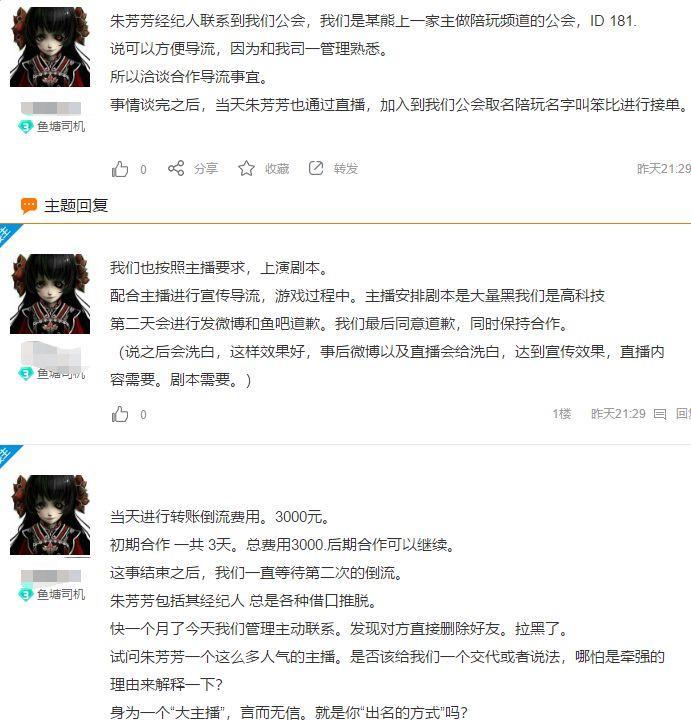The height and width of the screenshot is (725, 691).
Task: Click level 3 badge under first avatar
Action: pyautogui.click(x=26, y=126)
